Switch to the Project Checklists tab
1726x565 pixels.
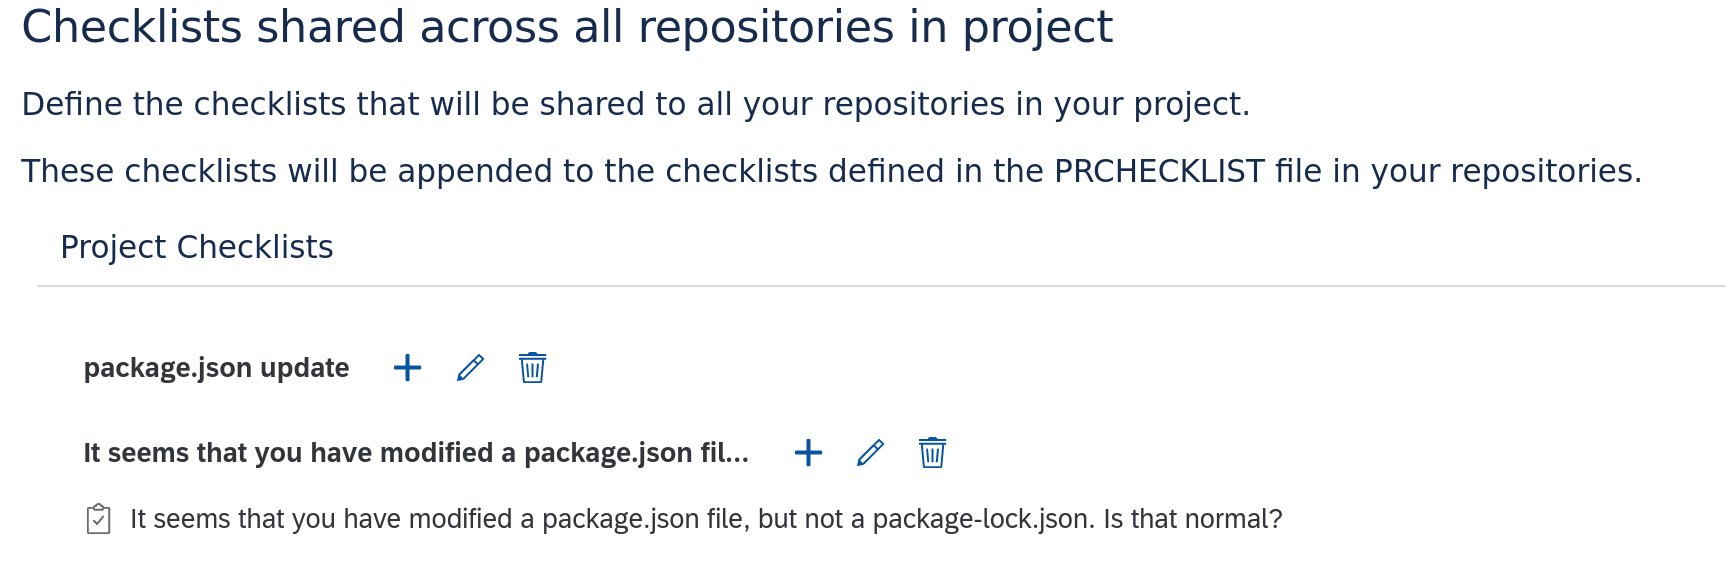tap(196, 247)
